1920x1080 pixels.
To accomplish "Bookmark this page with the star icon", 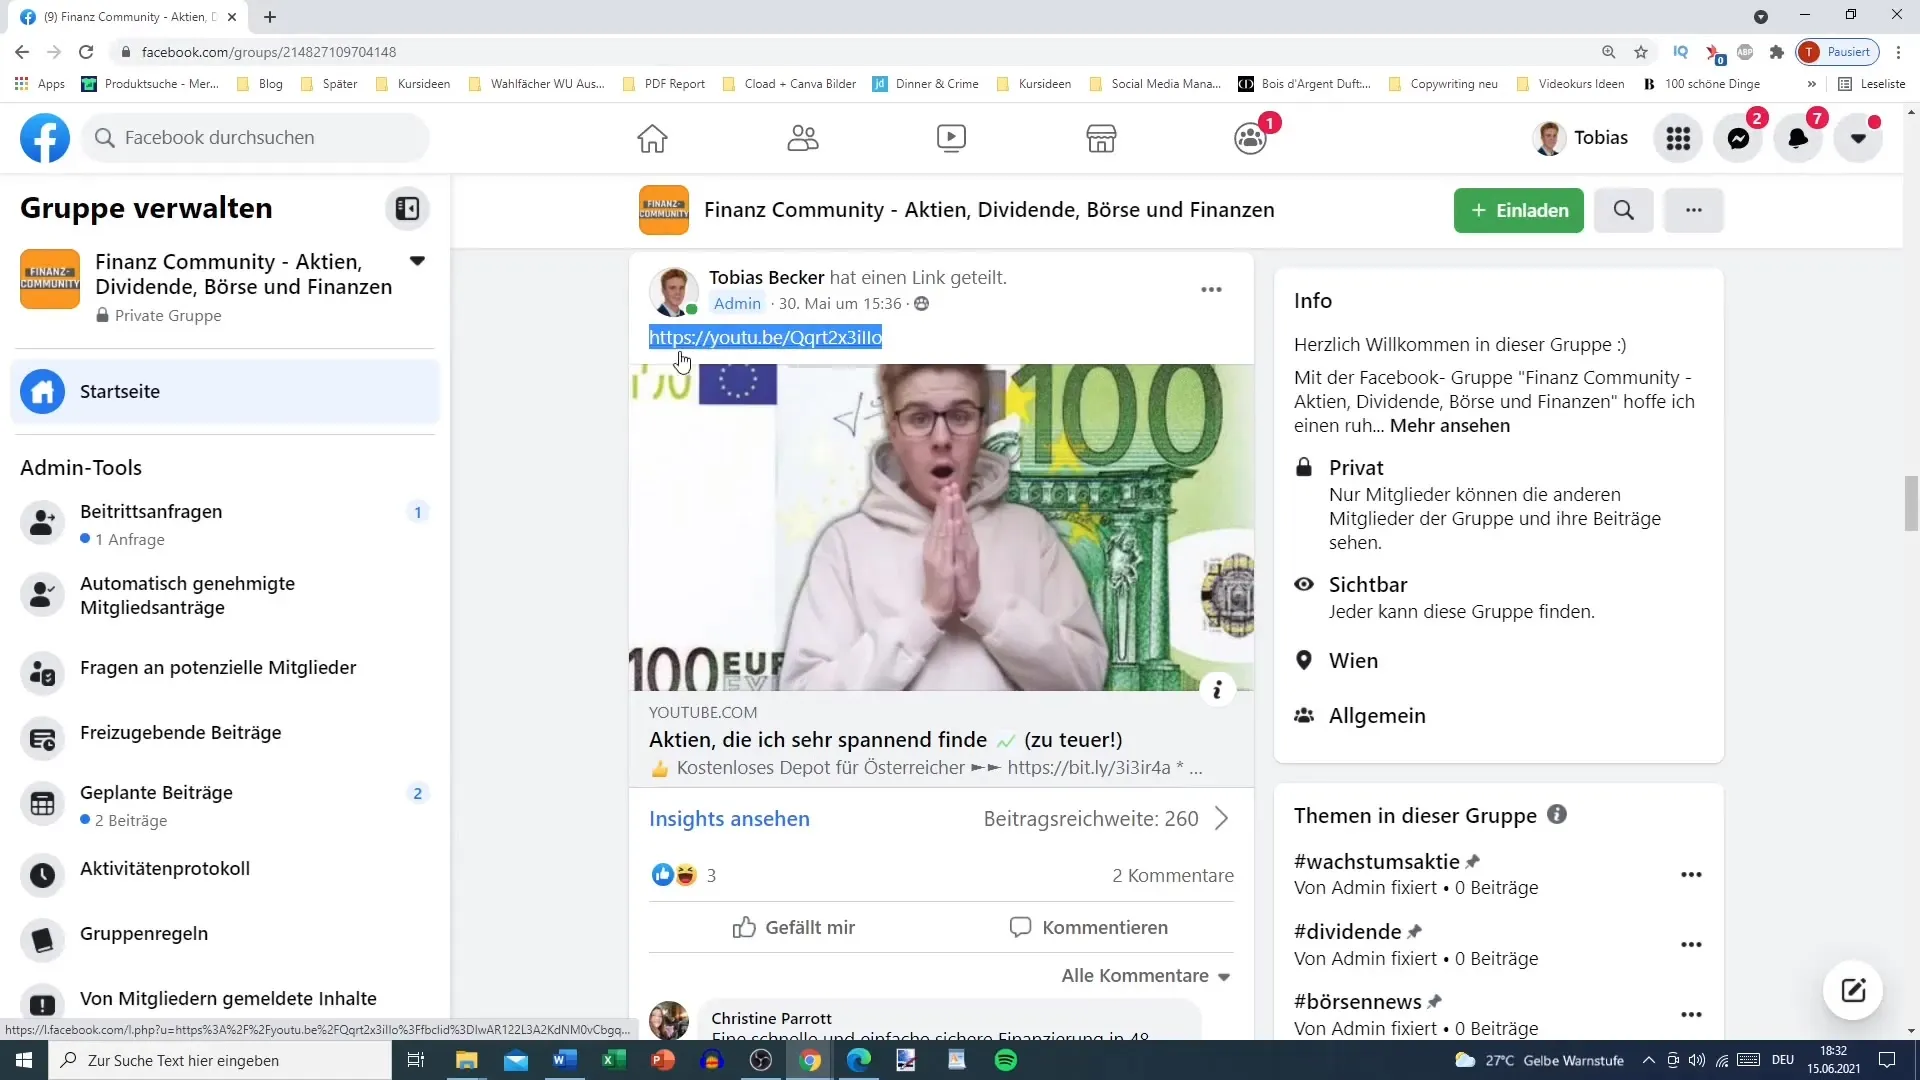I will click(1641, 52).
